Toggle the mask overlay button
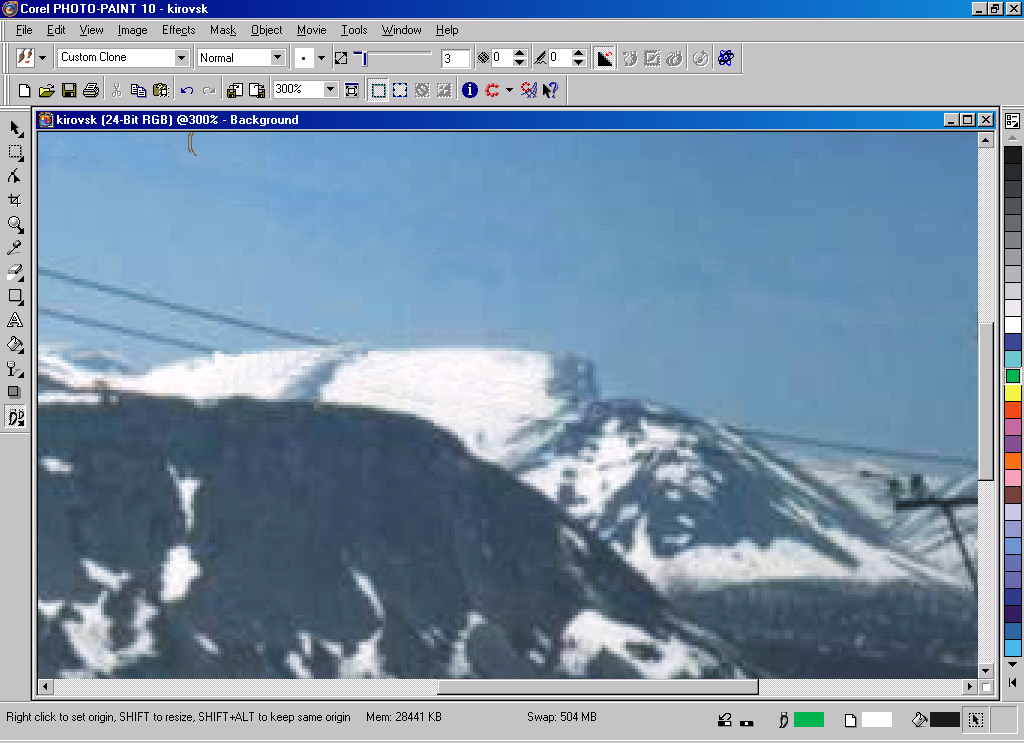Image resolution: width=1024 pixels, height=743 pixels. click(x=423, y=90)
